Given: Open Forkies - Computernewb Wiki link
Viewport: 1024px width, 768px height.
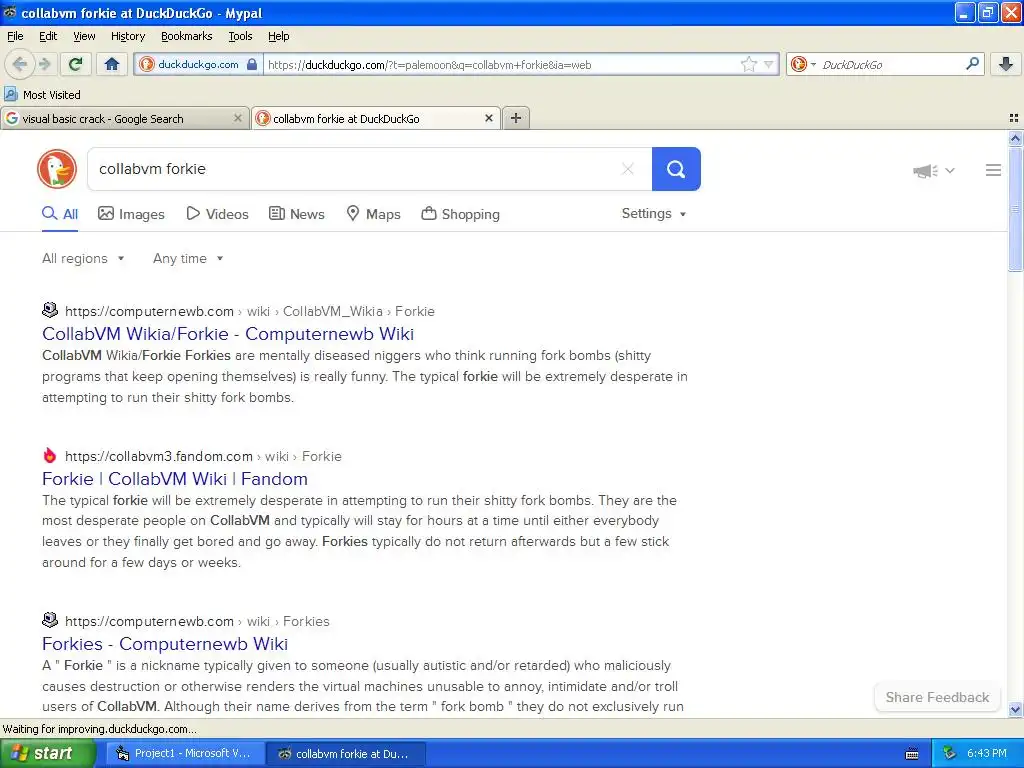Looking at the screenshot, I should [x=165, y=644].
